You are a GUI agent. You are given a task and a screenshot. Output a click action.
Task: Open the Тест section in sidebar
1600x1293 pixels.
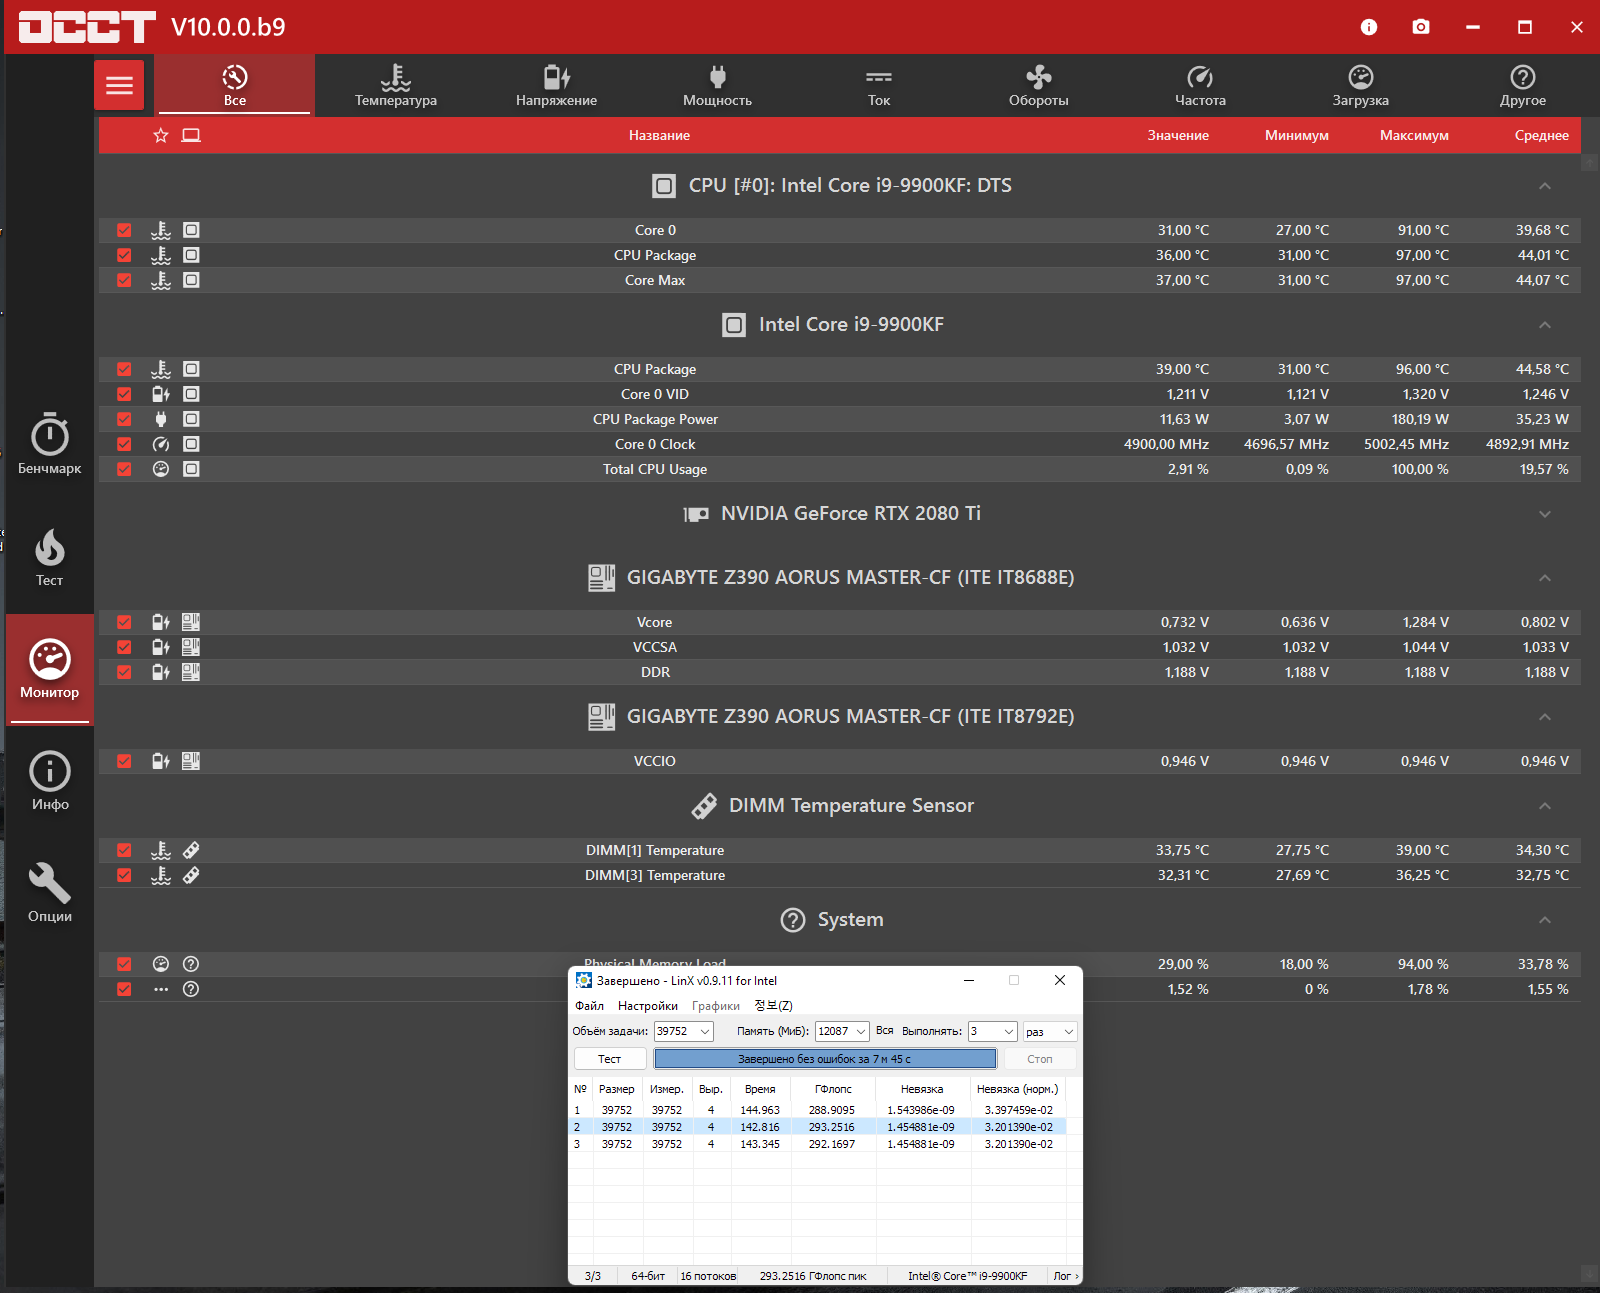click(50, 557)
